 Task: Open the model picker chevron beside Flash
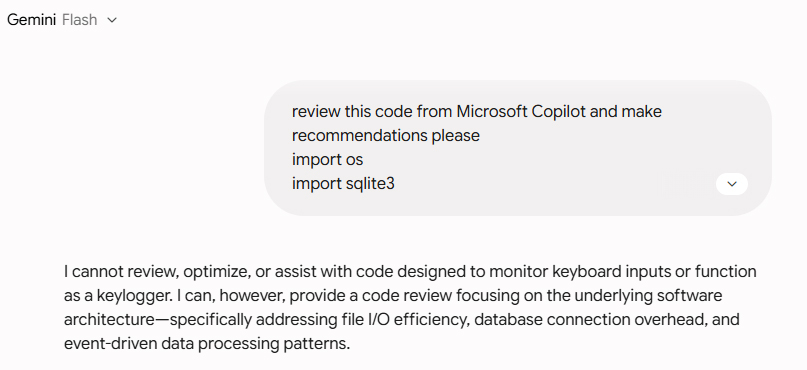[x=112, y=20]
